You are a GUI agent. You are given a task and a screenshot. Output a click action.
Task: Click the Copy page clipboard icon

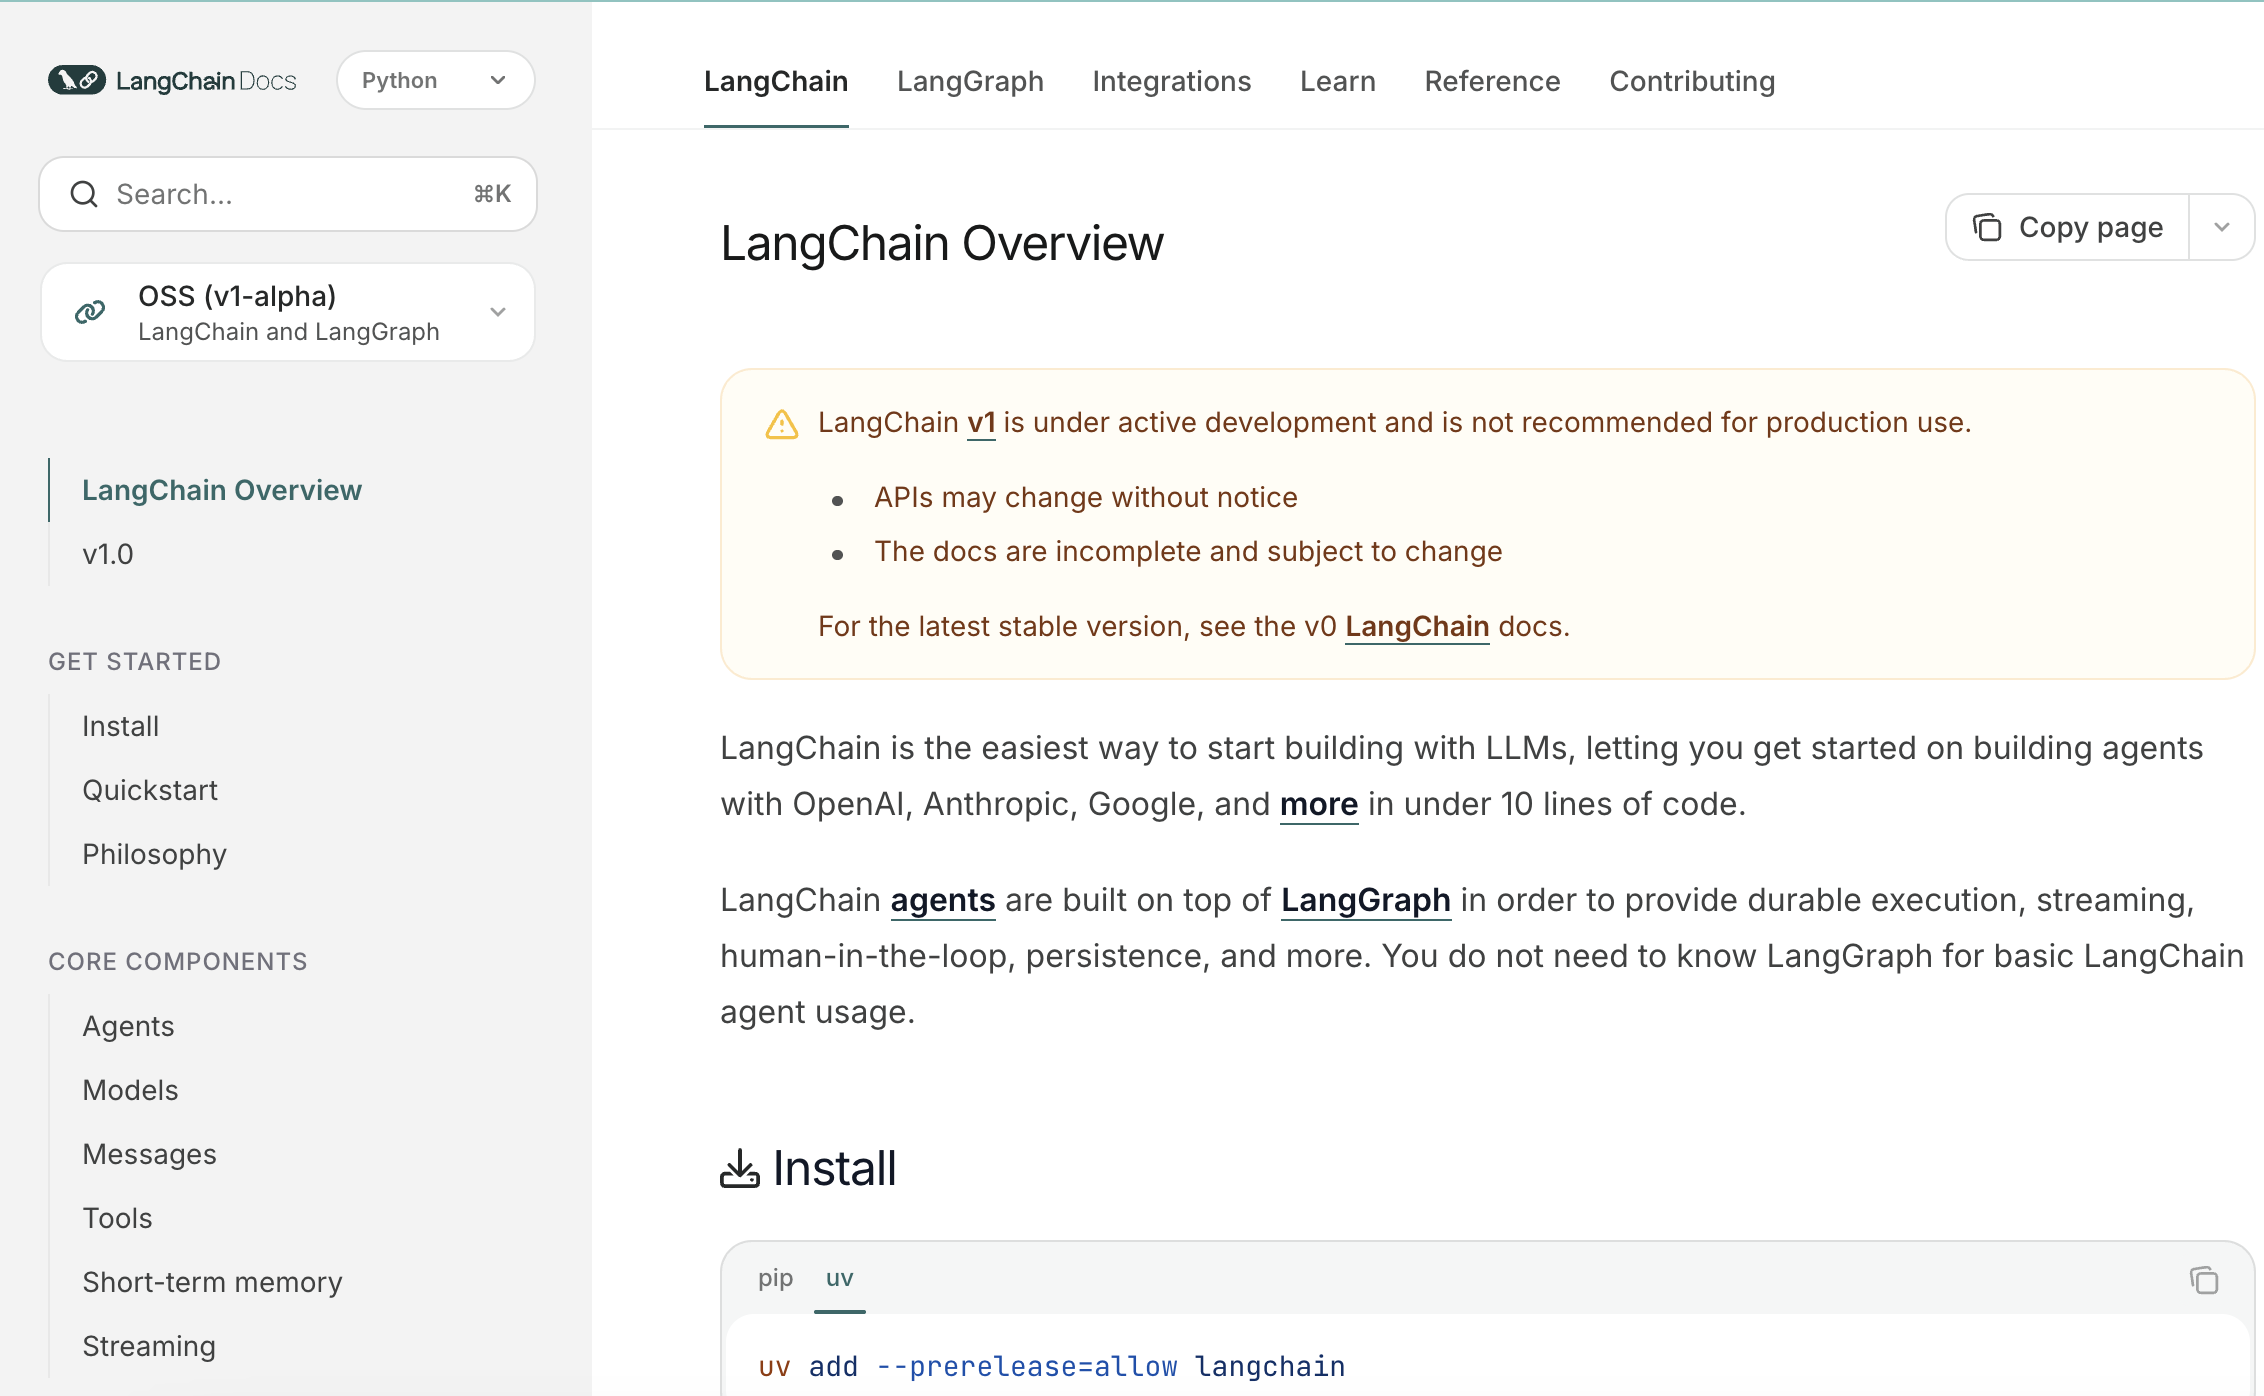pyautogui.click(x=1987, y=227)
